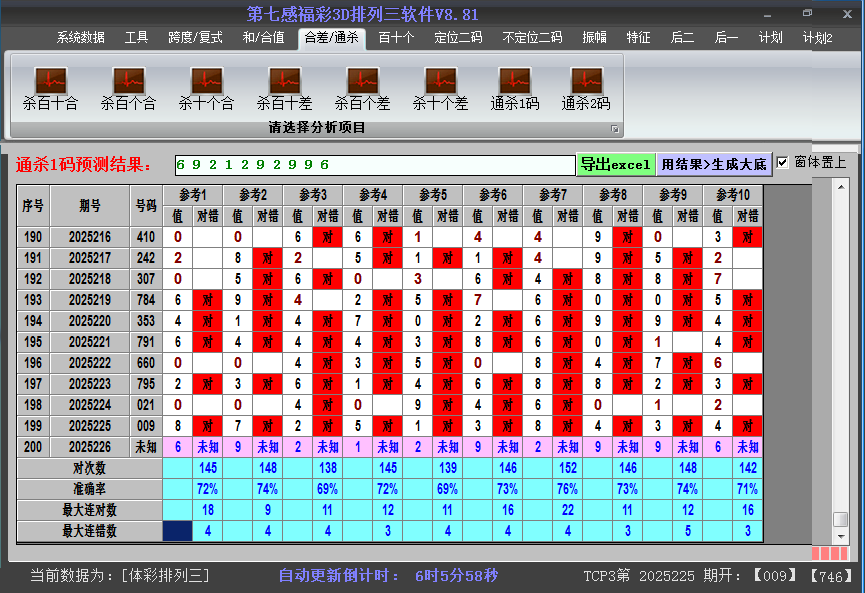The image size is (865, 593).
Task: Click the 用结果>生成大底 button
Action: 714,164
